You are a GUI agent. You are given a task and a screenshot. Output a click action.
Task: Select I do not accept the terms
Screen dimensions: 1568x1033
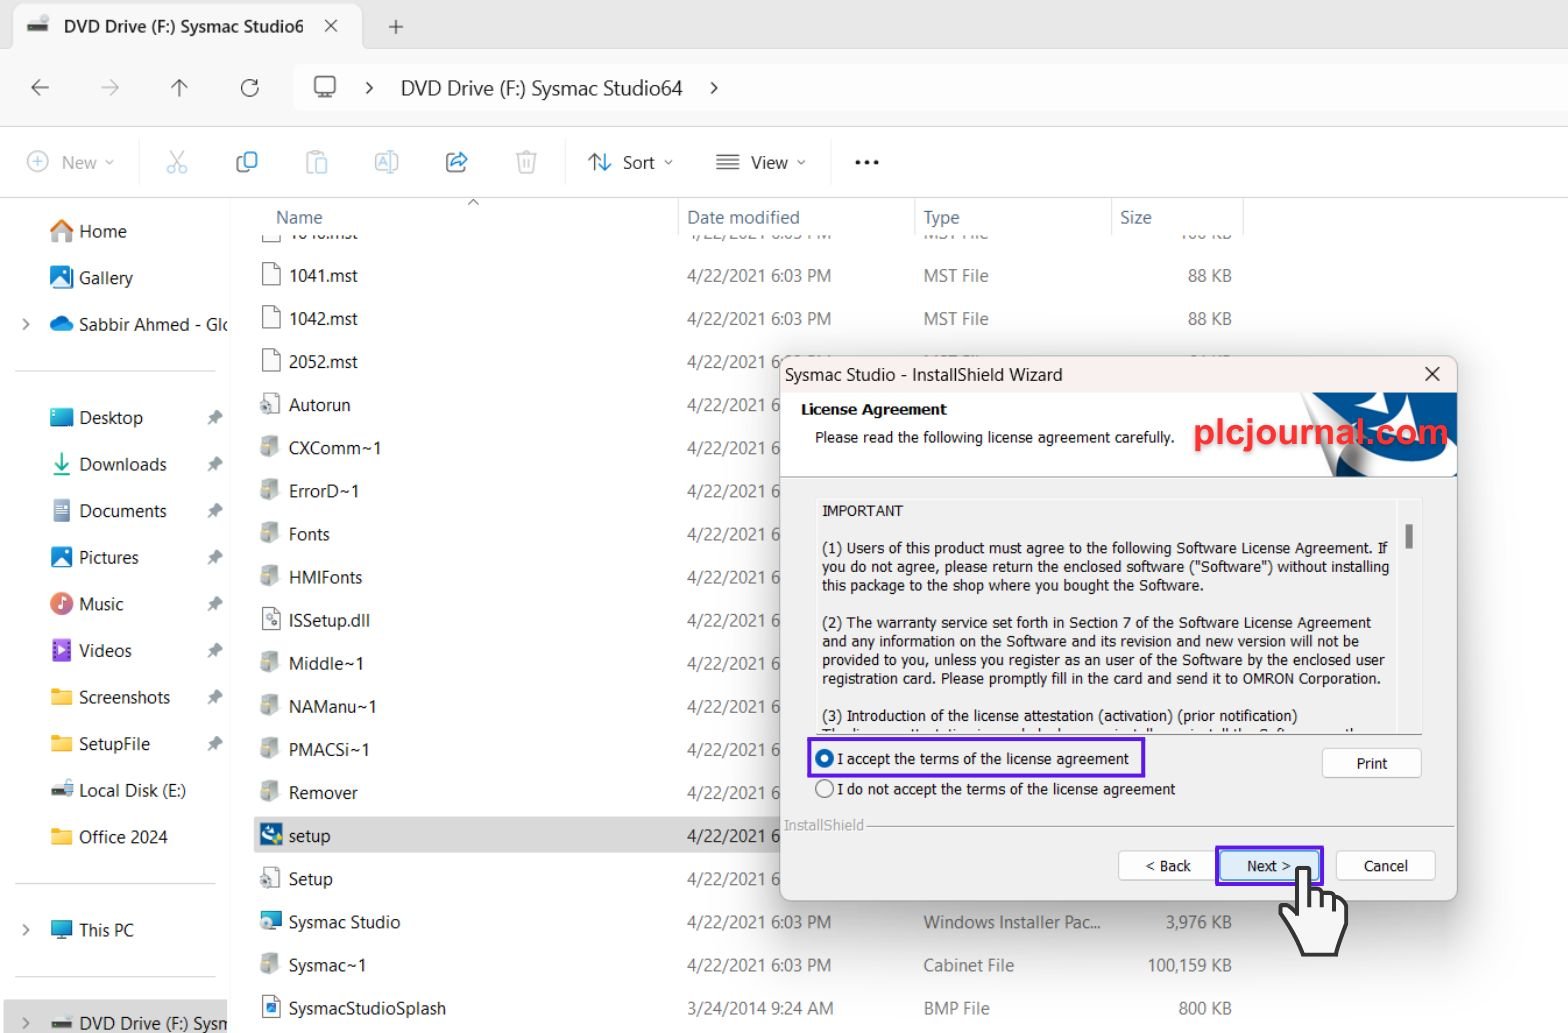tap(825, 789)
